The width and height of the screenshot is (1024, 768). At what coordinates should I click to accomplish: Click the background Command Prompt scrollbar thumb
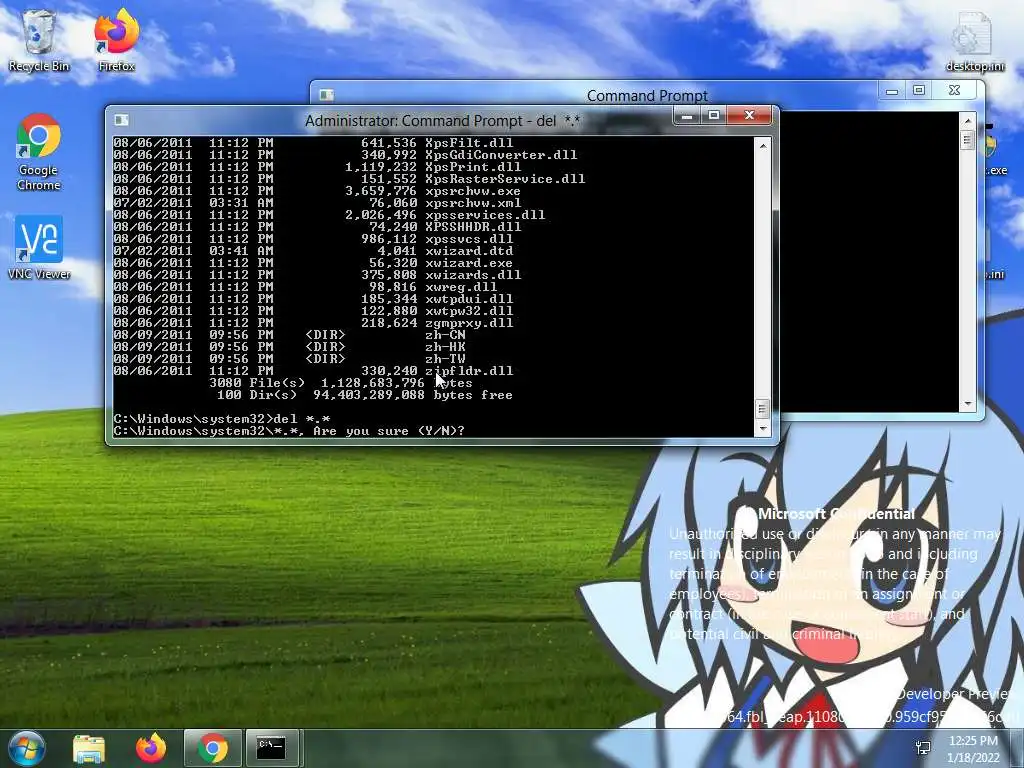coord(968,140)
